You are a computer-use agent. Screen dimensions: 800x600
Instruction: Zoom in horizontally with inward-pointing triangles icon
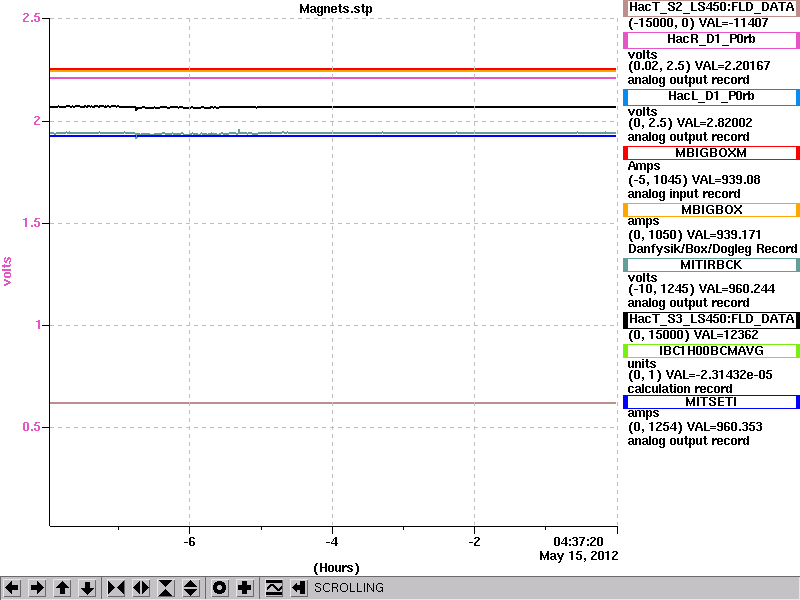[116, 588]
